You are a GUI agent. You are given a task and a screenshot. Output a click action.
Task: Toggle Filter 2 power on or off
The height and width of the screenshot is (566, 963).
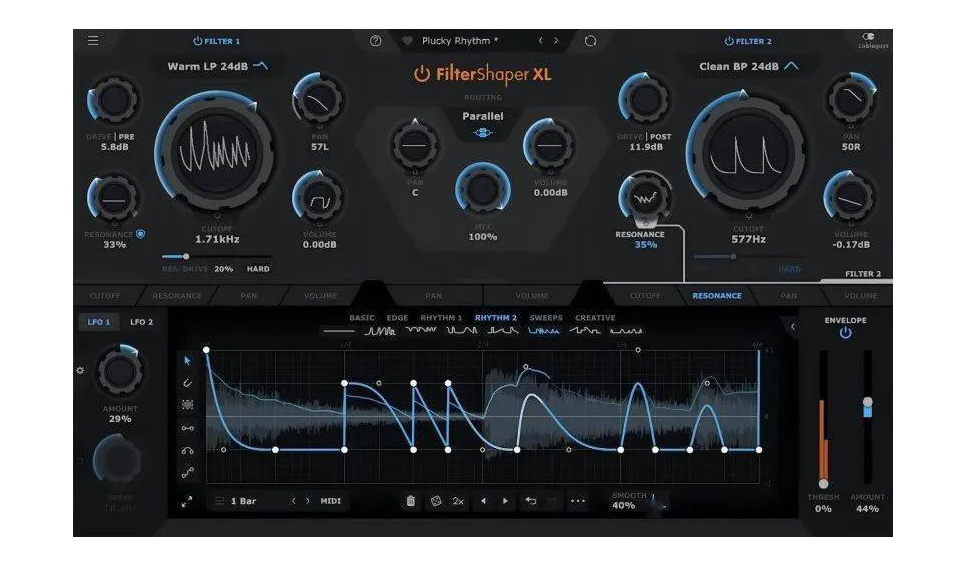pos(729,41)
